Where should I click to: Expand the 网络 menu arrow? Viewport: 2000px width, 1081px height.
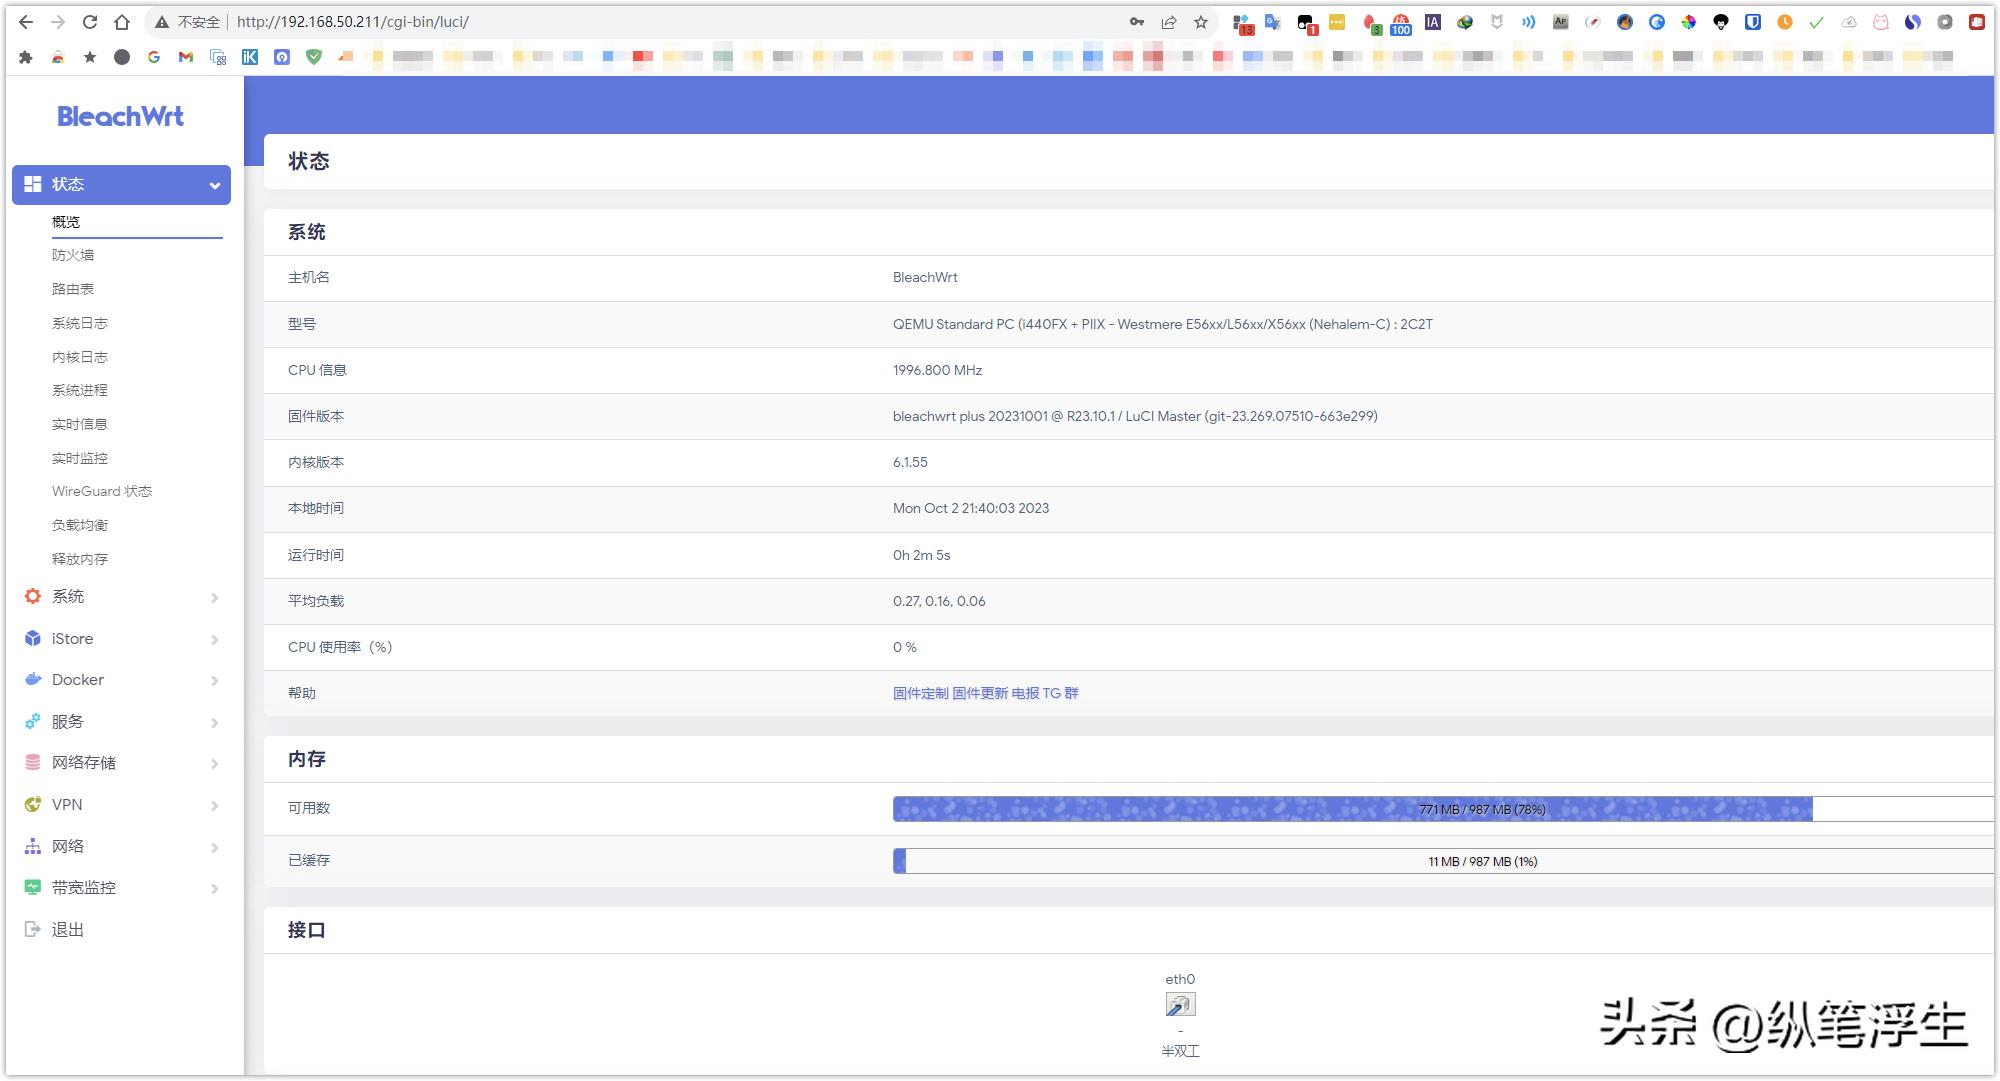pos(214,847)
